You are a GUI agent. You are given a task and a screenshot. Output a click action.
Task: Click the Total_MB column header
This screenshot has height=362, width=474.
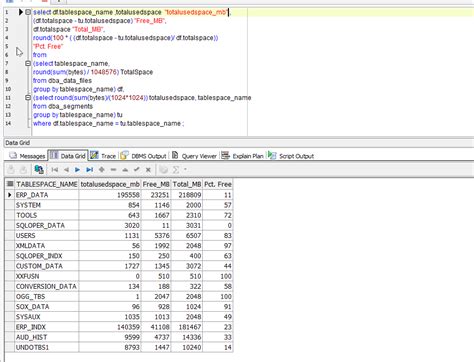[x=187, y=184]
